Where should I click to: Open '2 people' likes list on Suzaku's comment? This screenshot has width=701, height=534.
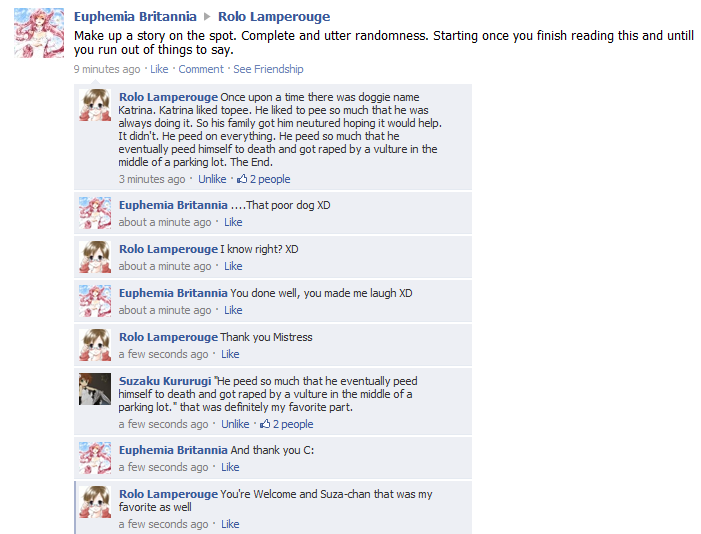coord(293,424)
